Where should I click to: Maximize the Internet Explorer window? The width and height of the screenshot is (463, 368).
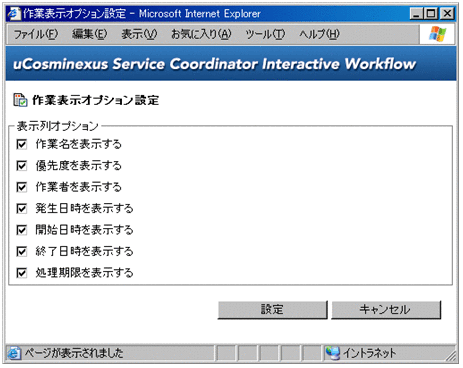[x=431, y=14]
